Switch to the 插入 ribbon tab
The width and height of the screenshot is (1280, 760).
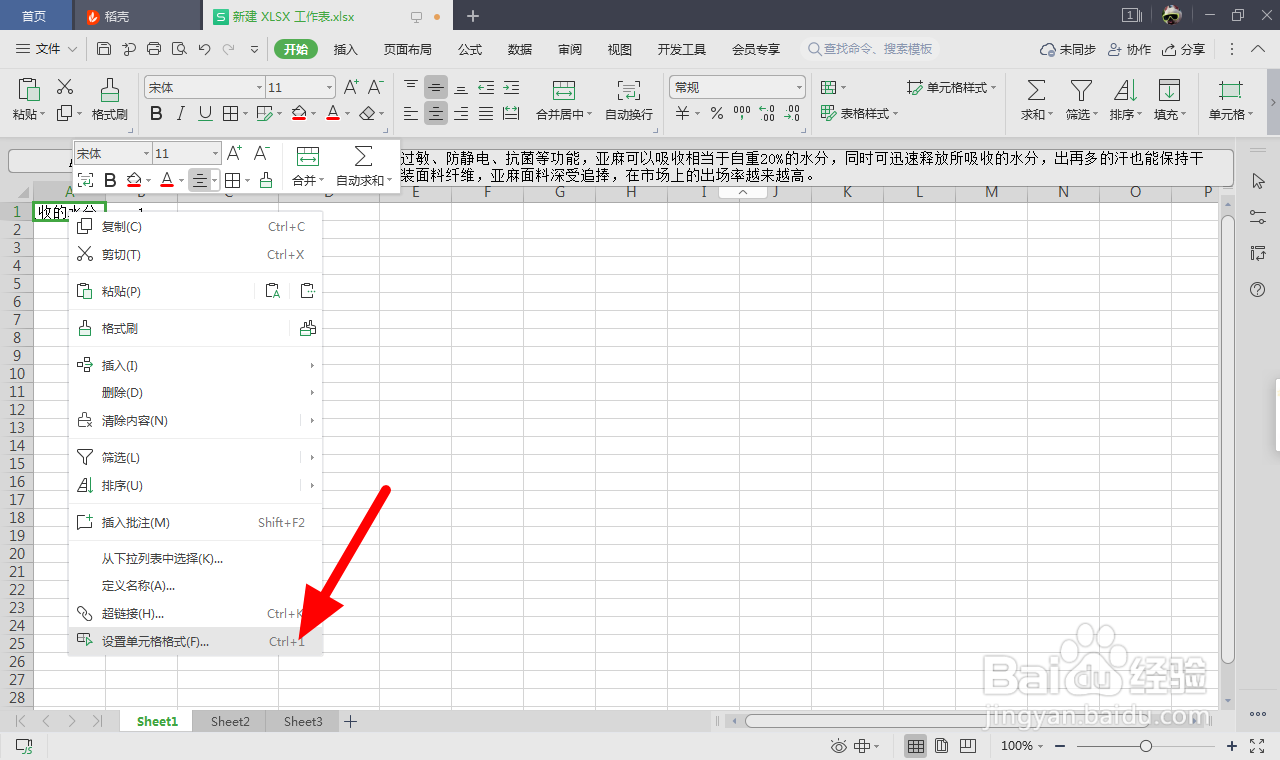pos(345,48)
